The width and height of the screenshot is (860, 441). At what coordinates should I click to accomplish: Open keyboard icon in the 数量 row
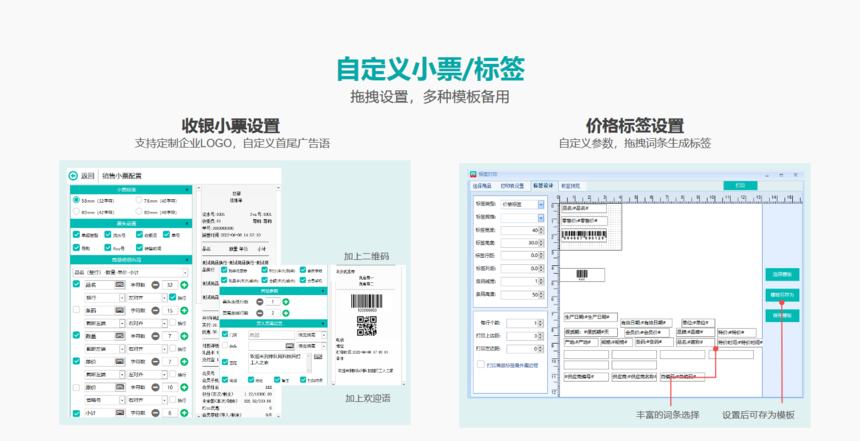[120, 336]
